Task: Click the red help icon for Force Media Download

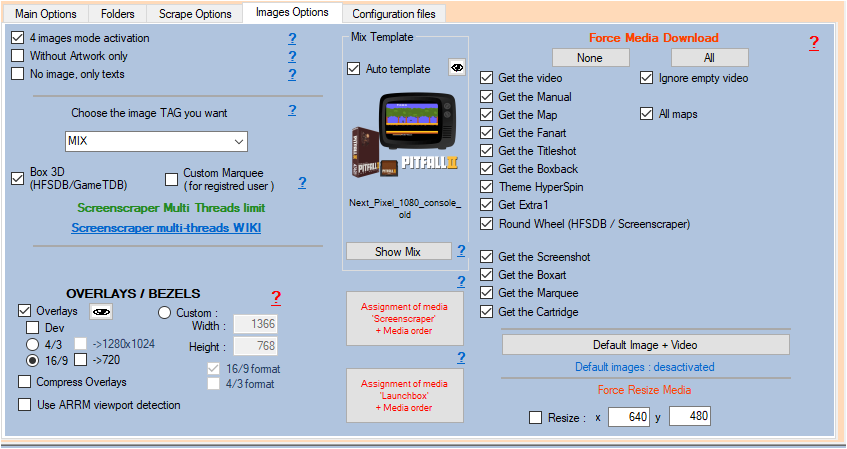Action: [x=814, y=42]
